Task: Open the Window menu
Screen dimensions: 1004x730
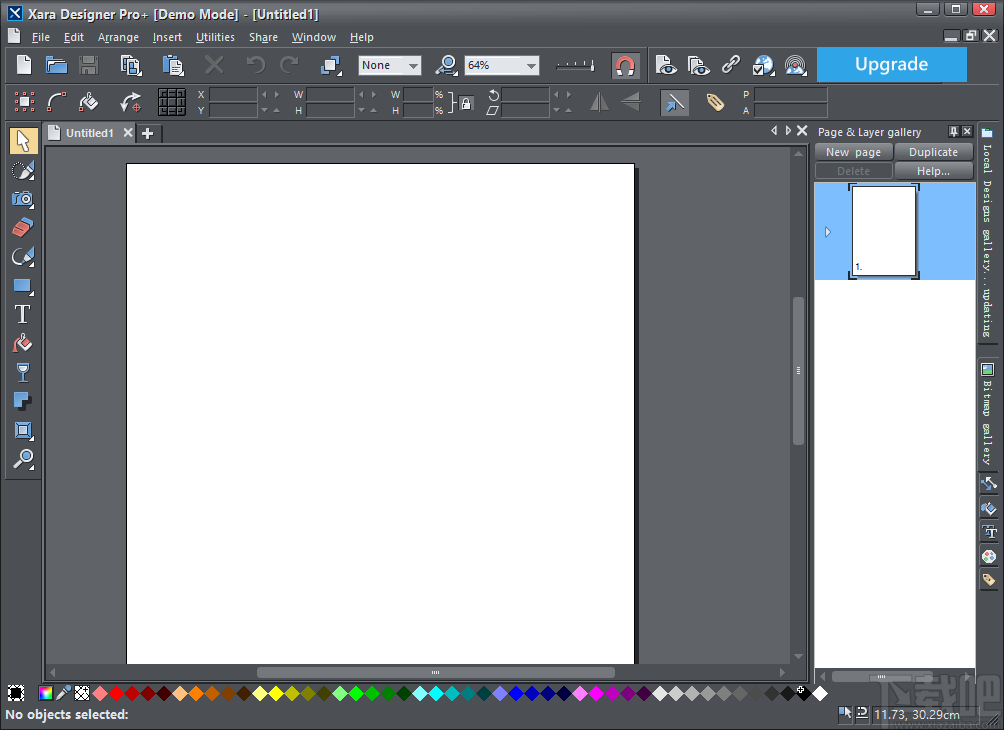Action: click(x=314, y=37)
